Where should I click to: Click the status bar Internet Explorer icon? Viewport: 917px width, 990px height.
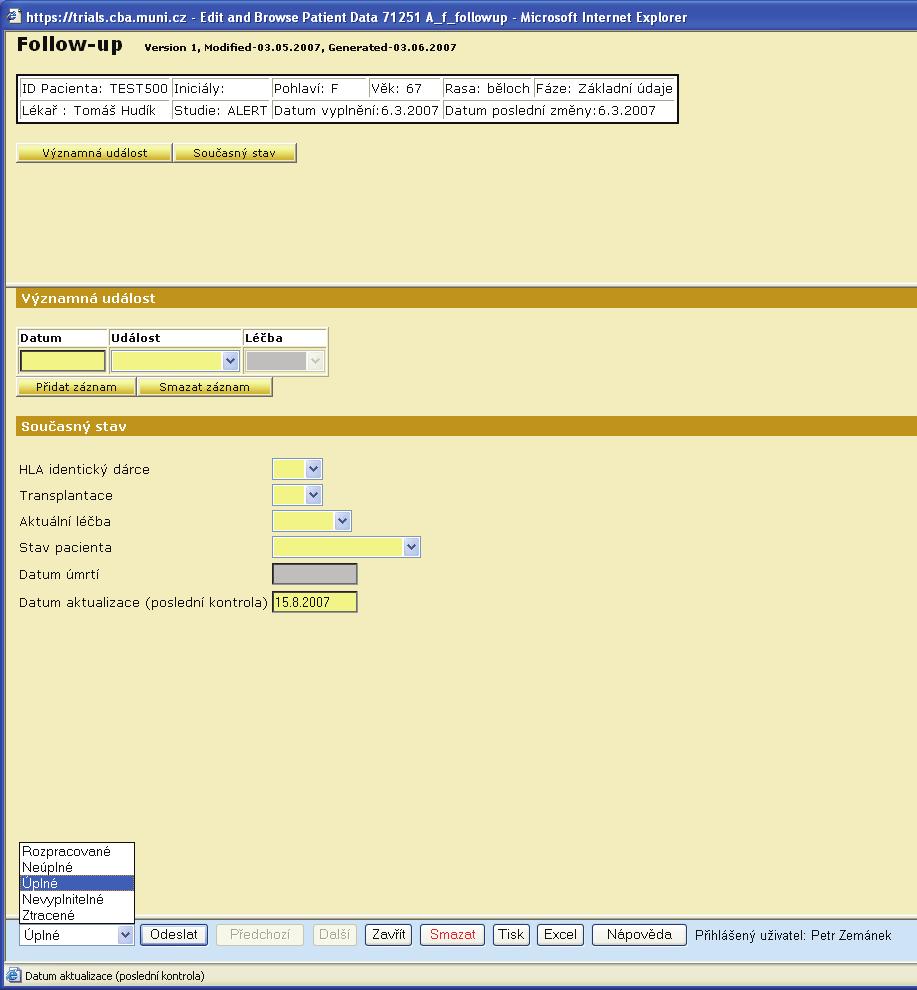13,975
